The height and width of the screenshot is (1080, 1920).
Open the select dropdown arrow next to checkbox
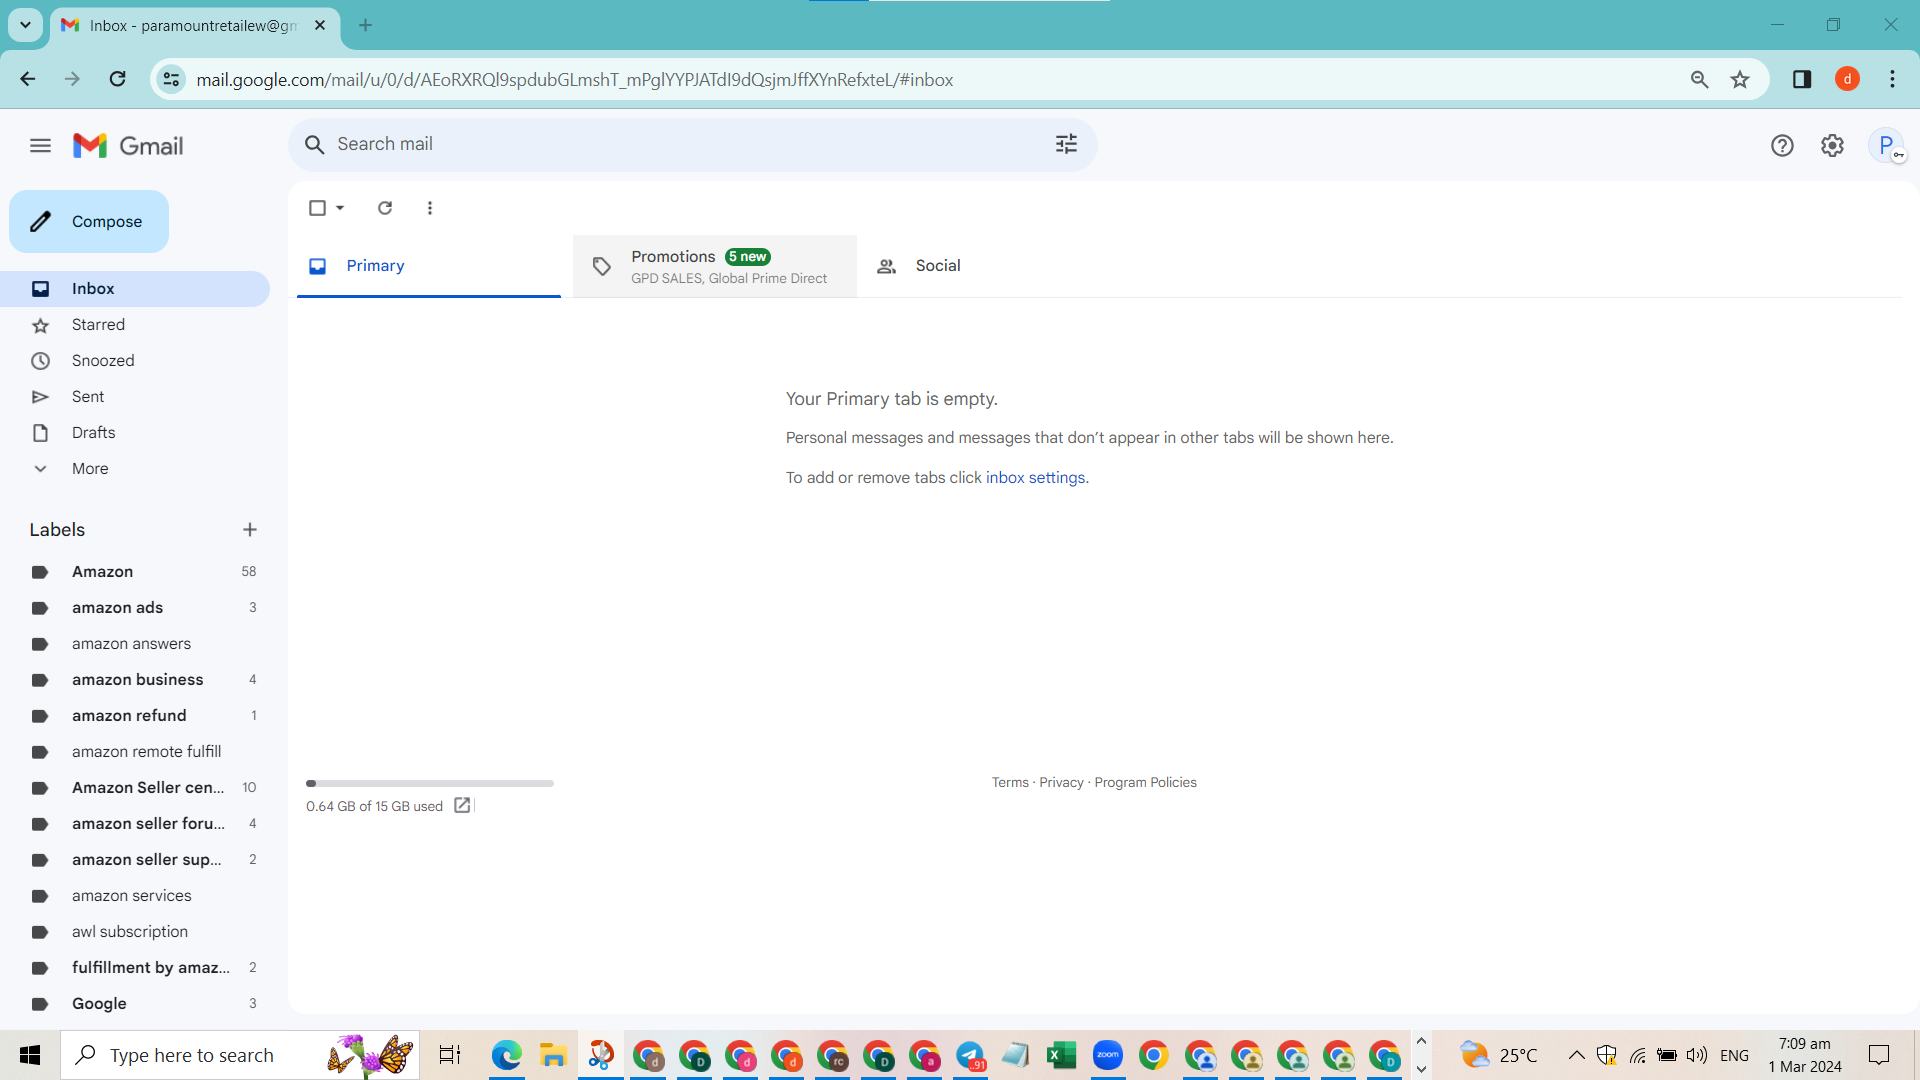(340, 208)
